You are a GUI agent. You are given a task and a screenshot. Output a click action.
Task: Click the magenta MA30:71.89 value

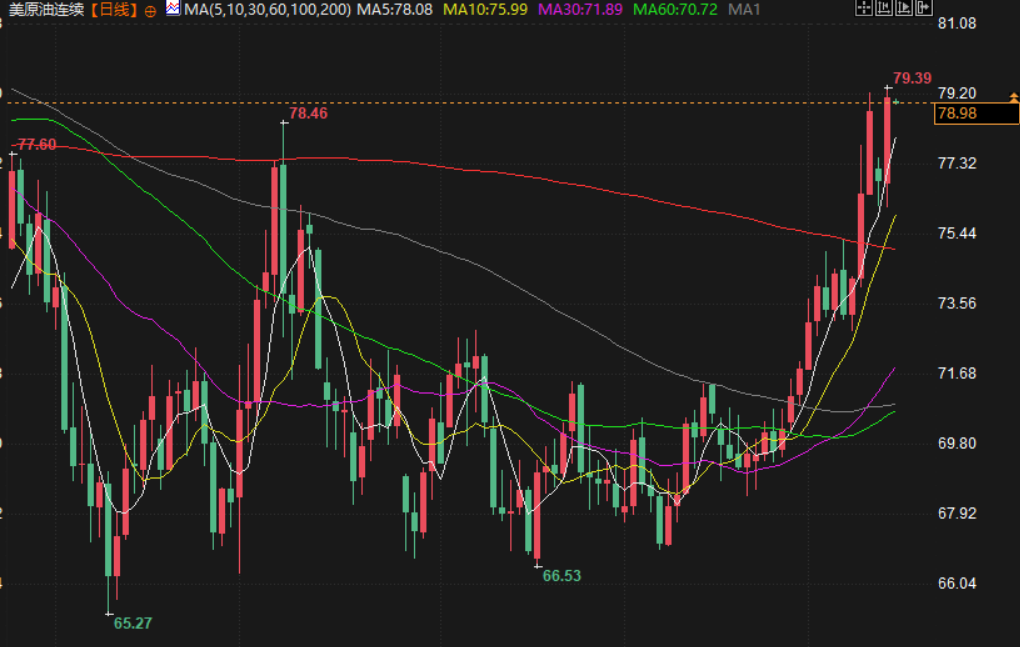(x=580, y=10)
